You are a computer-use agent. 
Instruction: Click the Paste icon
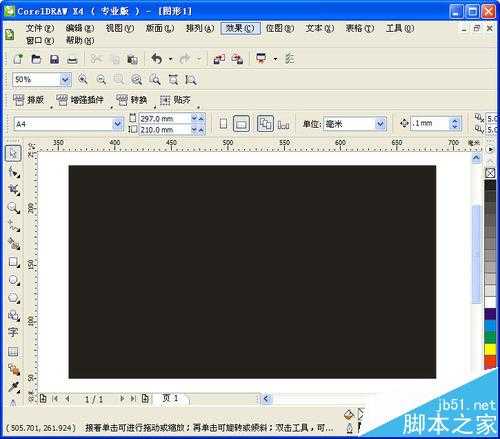click(x=132, y=59)
